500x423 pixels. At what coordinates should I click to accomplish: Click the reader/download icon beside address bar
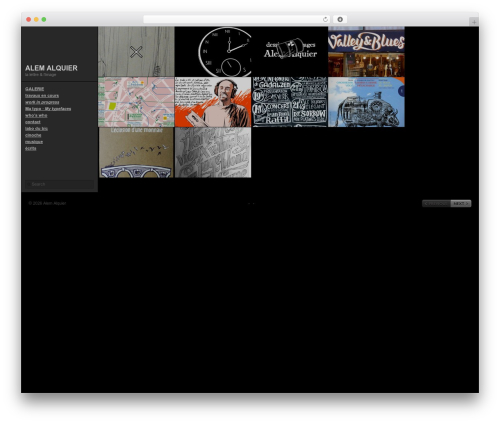pyautogui.click(x=340, y=19)
